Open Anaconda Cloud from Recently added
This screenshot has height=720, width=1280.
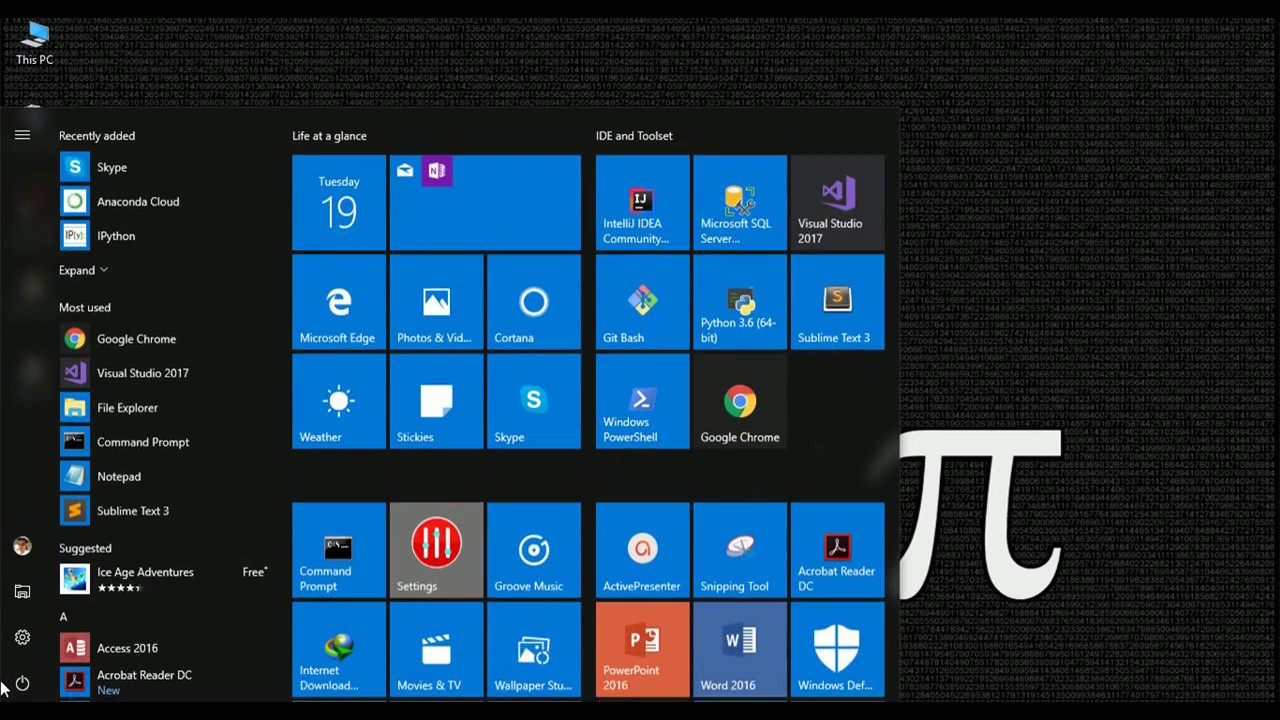pyautogui.click(x=164, y=201)
